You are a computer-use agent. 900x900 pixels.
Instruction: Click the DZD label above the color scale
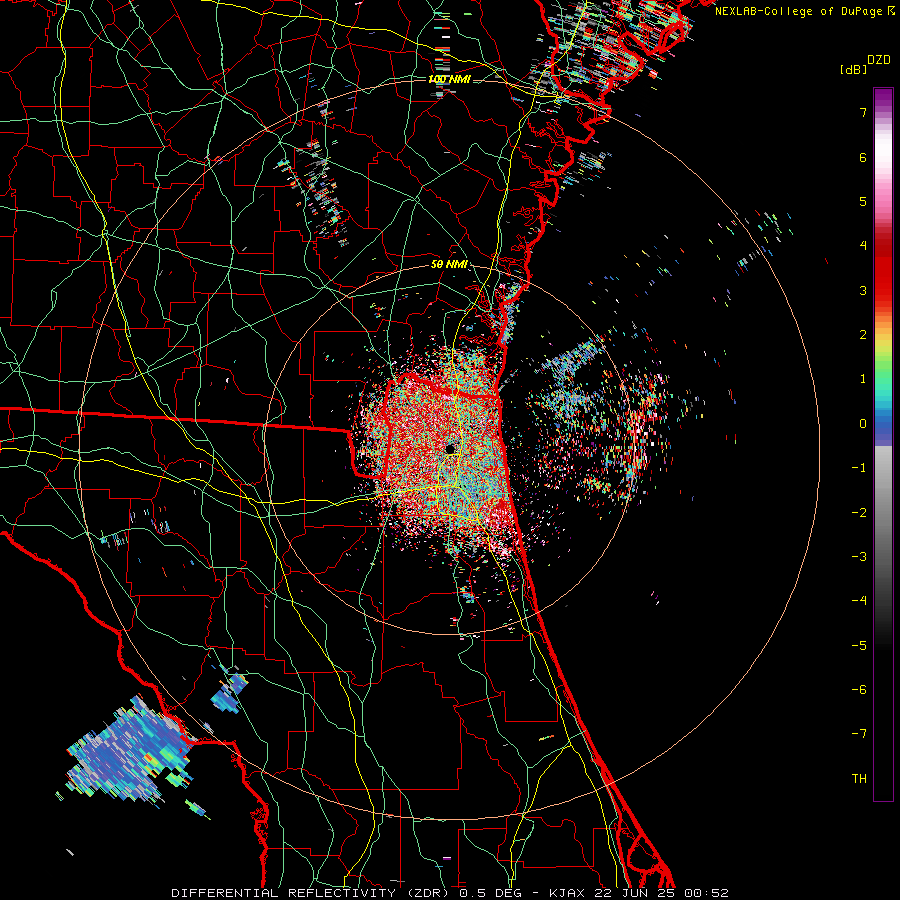pos(879,60)
